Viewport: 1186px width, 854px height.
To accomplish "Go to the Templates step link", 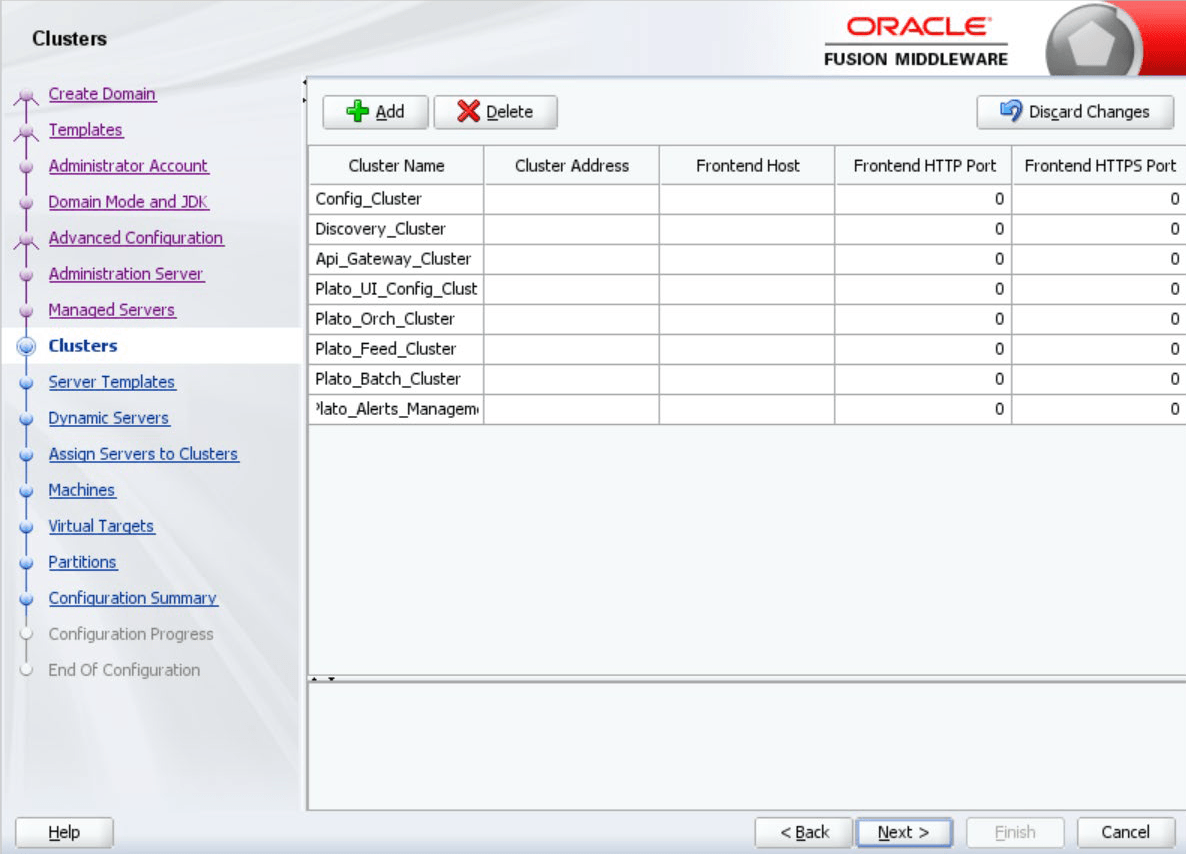I will [85, 130].
